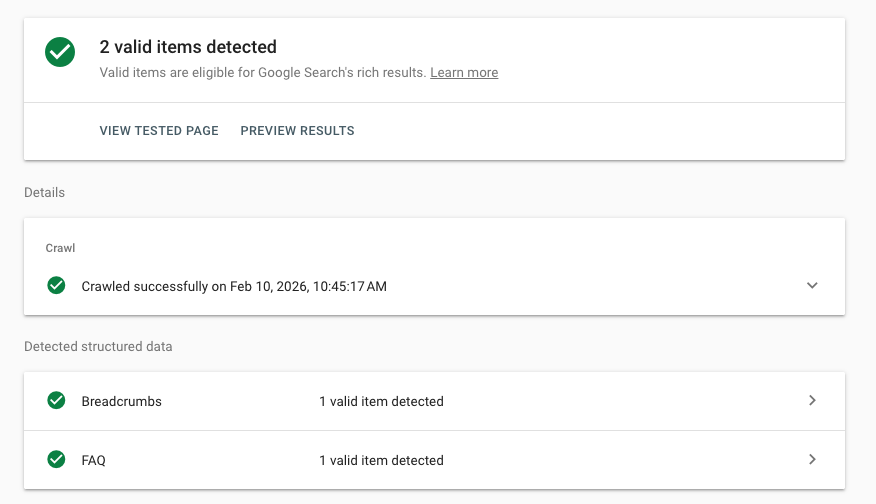876x504 pixels.
Task: Click the Detected structured data heading
Action: point(98,347)
